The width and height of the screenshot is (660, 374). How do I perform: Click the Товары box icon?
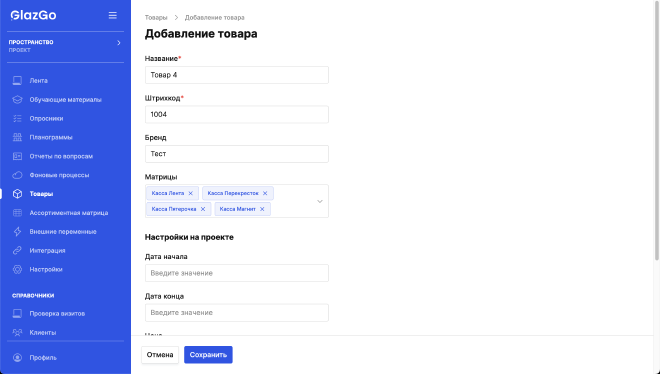pos(17,194)
